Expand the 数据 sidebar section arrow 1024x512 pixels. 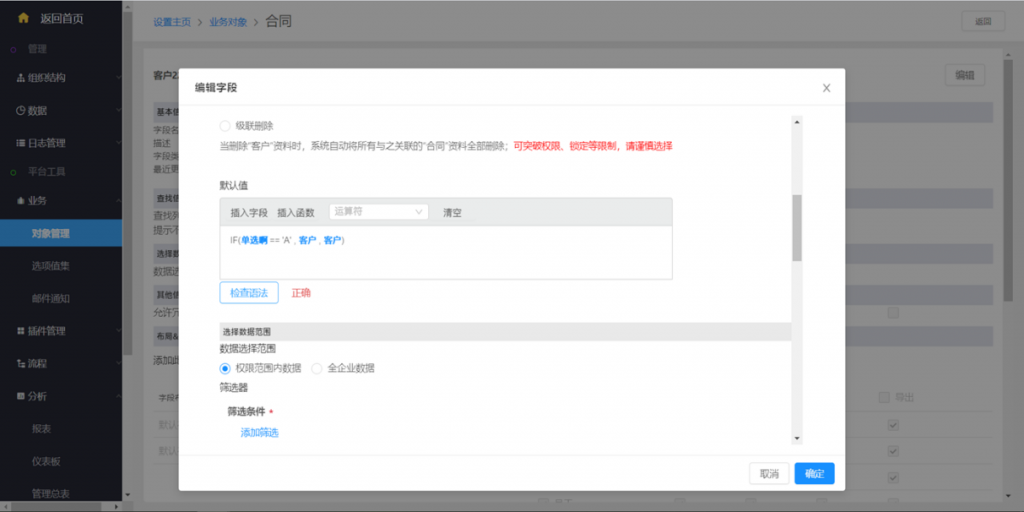pyautogui.click(x=118, y=111)
